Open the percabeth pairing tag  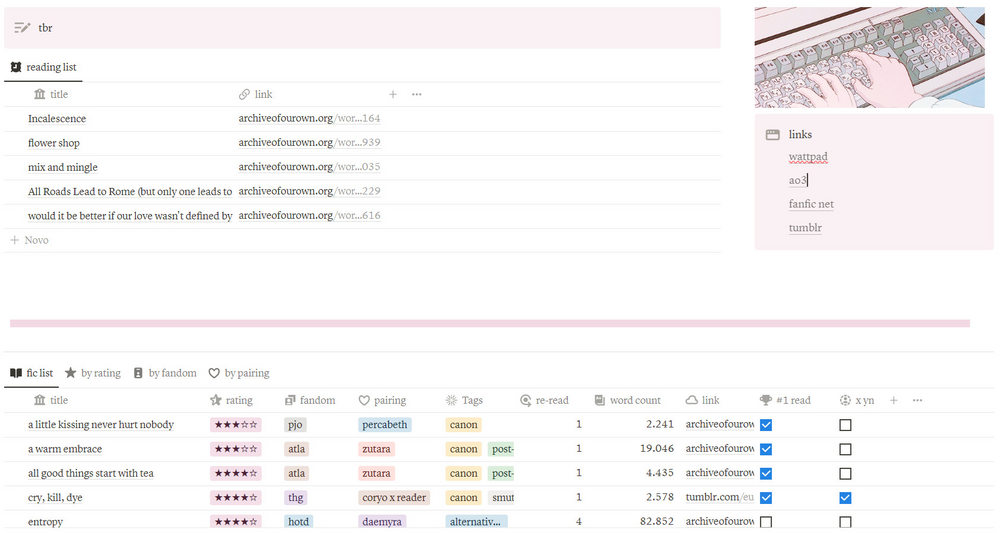pos(385,425)
